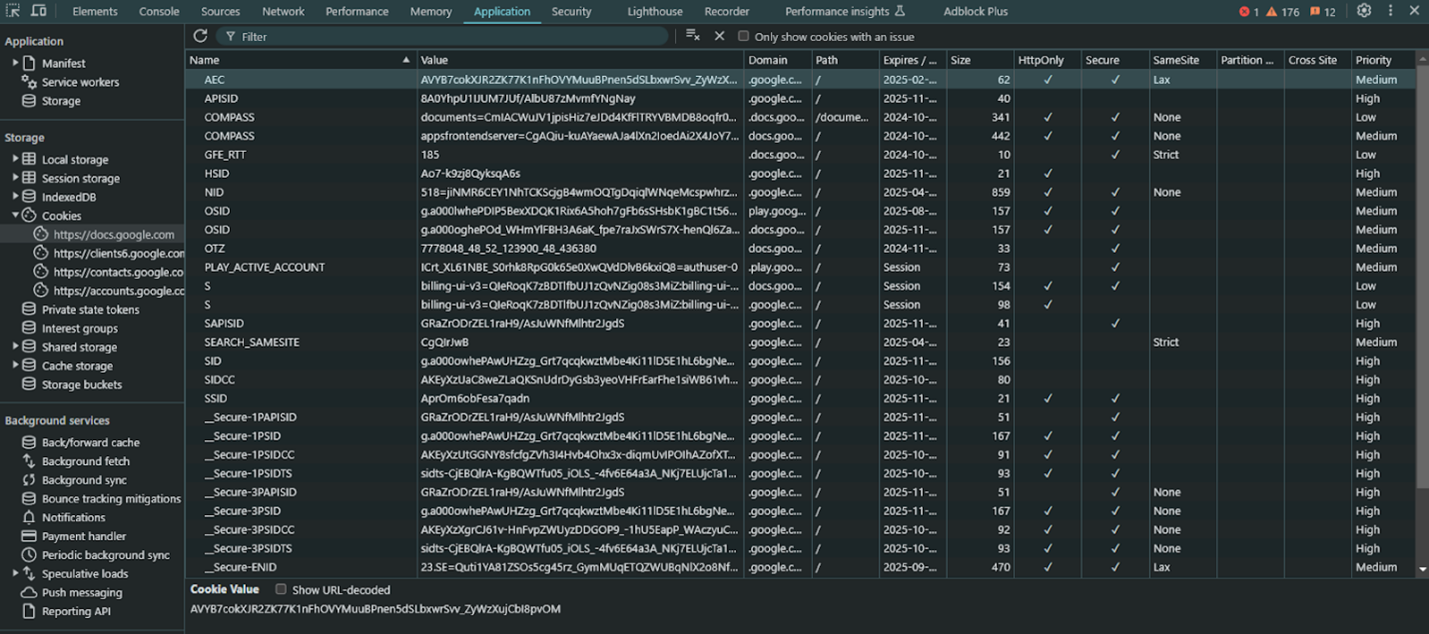Click the Storage icon under Application
1429x634 pixels.
point(29,101)
